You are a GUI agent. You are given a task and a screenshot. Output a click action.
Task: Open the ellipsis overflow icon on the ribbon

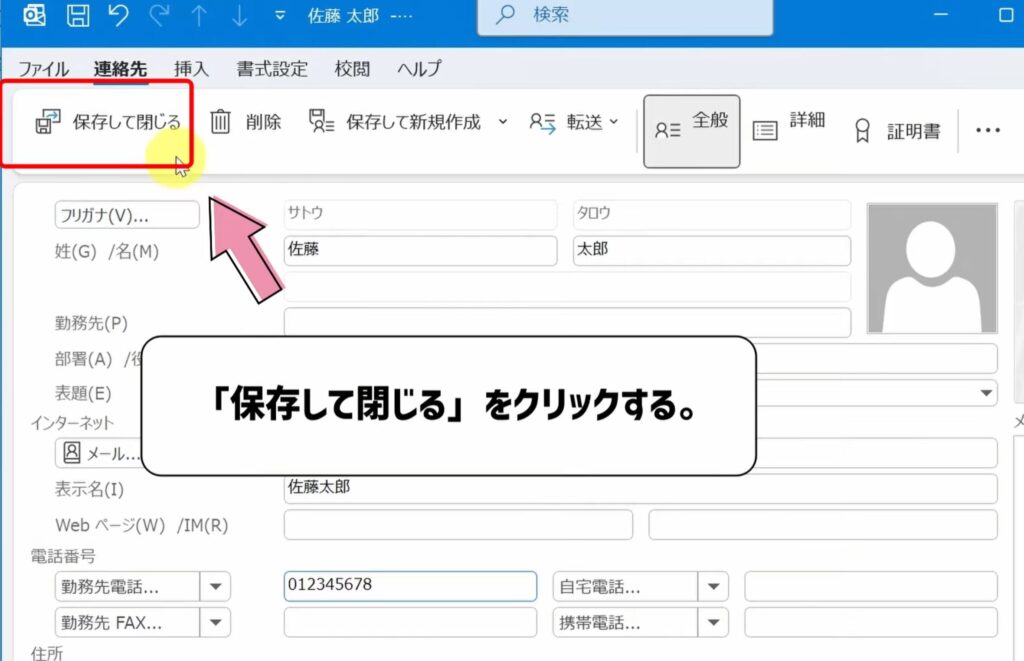pos(988,129)
